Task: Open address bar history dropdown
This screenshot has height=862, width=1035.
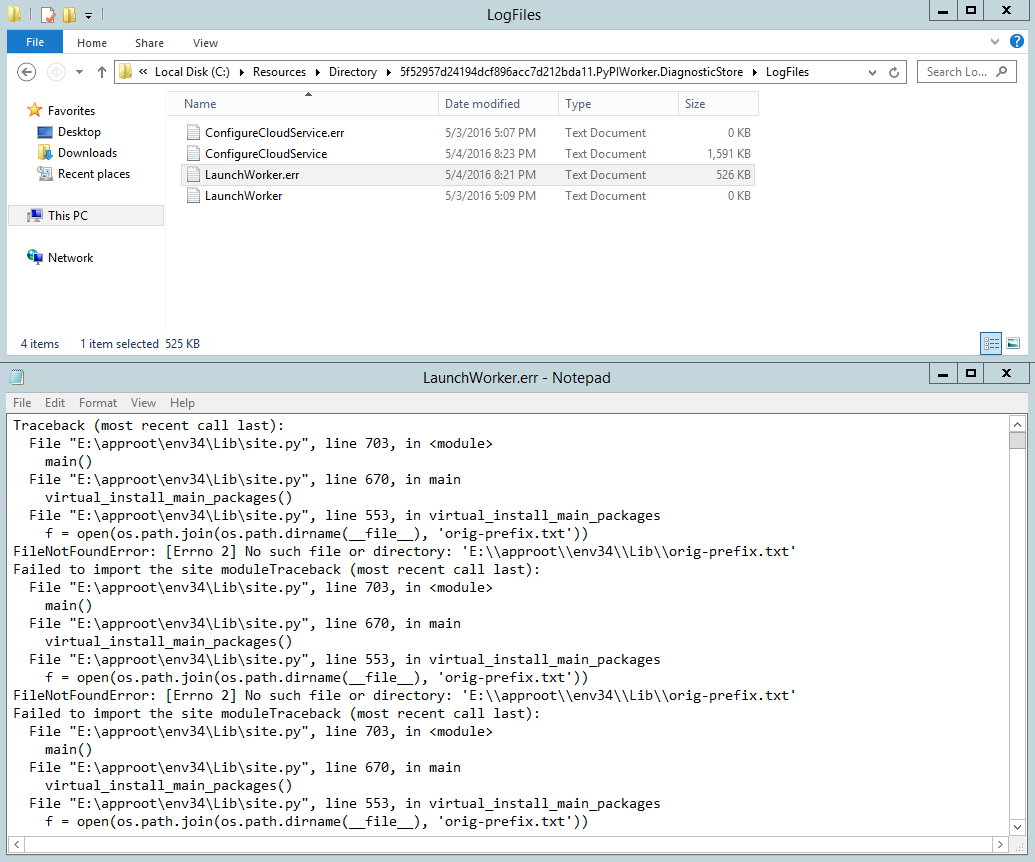Action: (x=873, y=72)
